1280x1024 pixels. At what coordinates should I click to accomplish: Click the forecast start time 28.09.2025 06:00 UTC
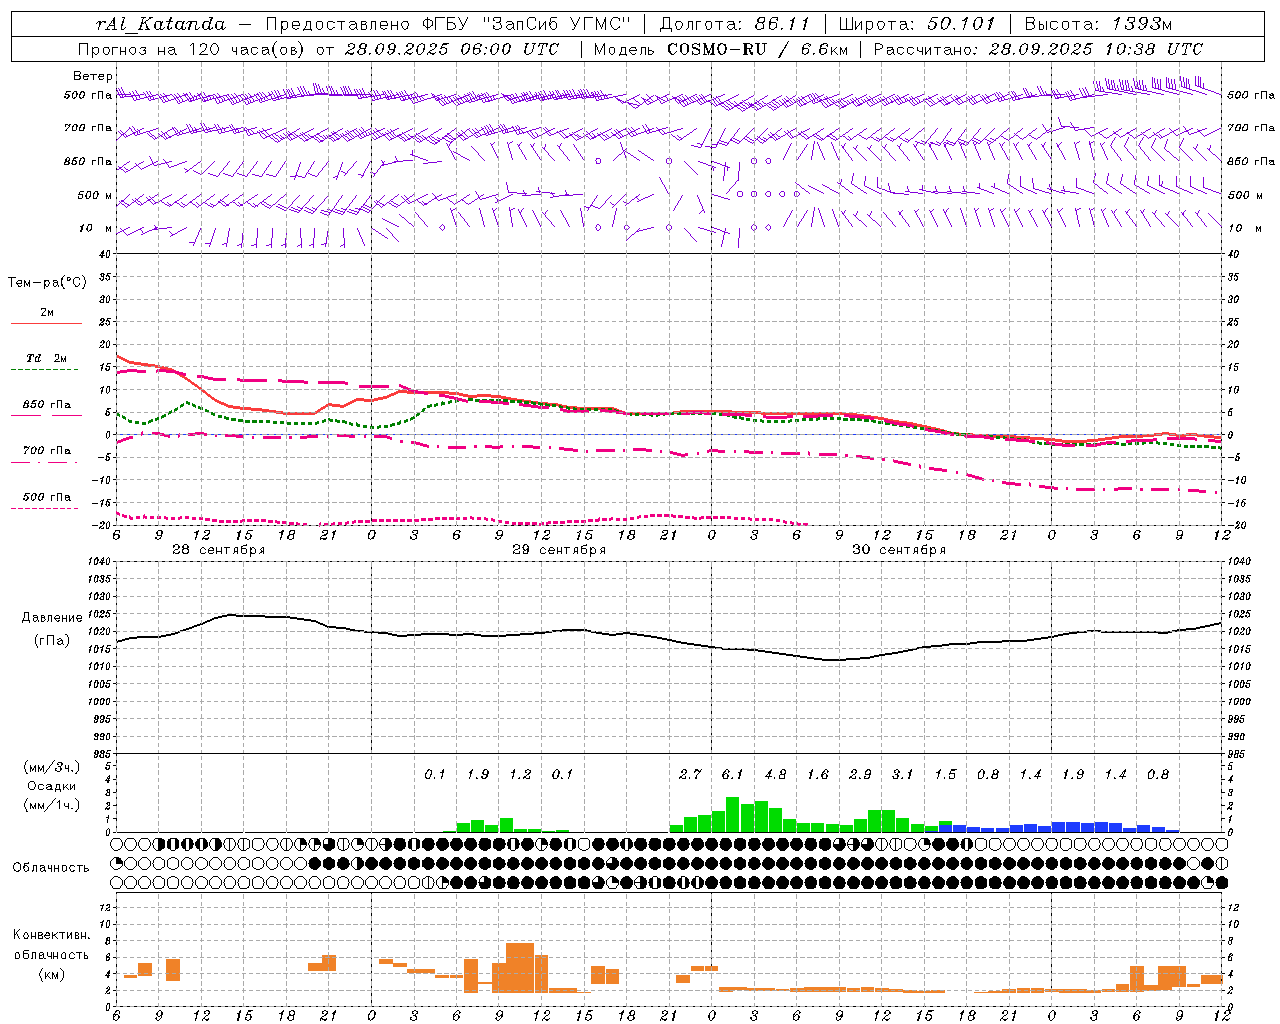[x=451, y=49]
